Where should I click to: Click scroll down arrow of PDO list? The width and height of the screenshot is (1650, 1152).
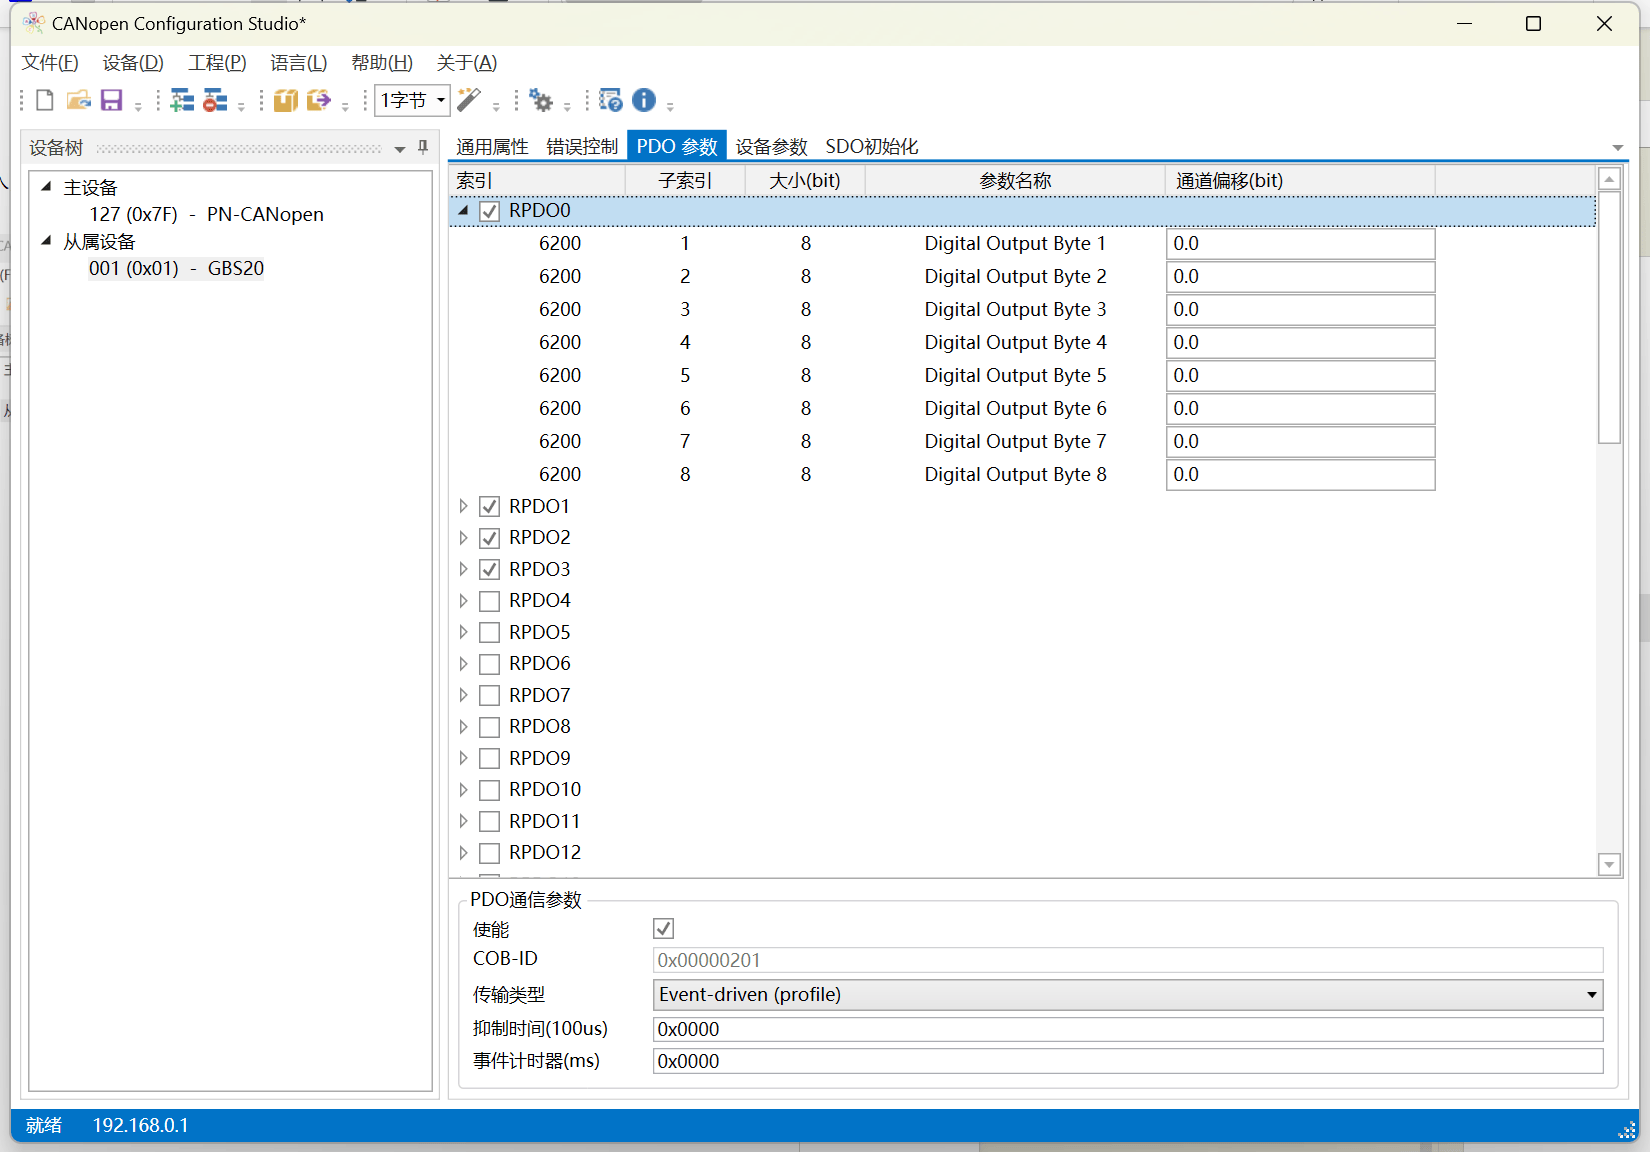point(1609,864)
